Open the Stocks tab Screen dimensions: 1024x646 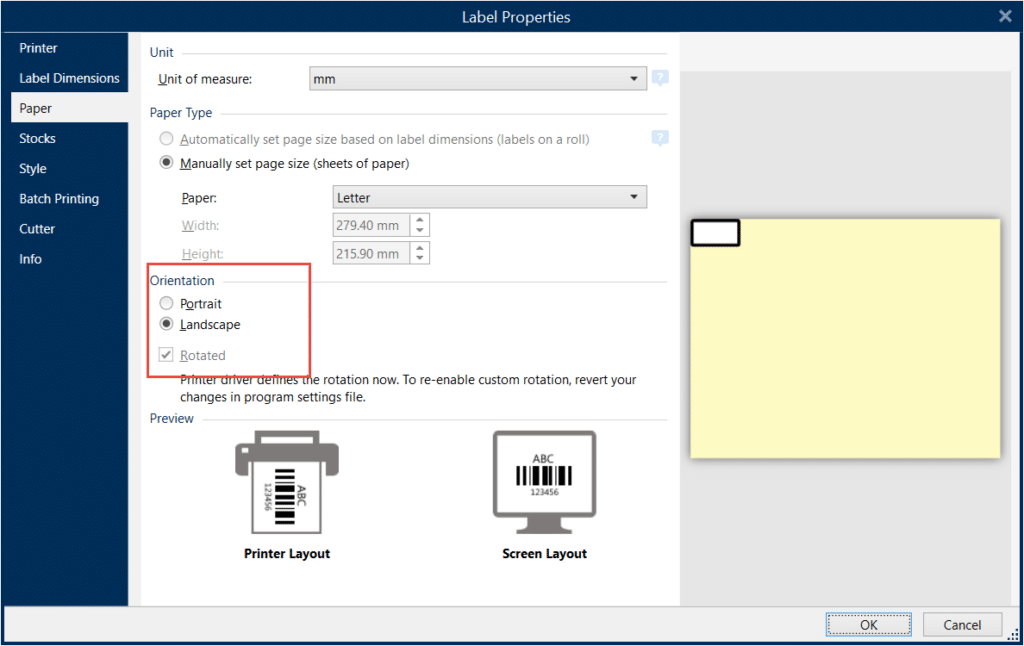tap(69, 138)
